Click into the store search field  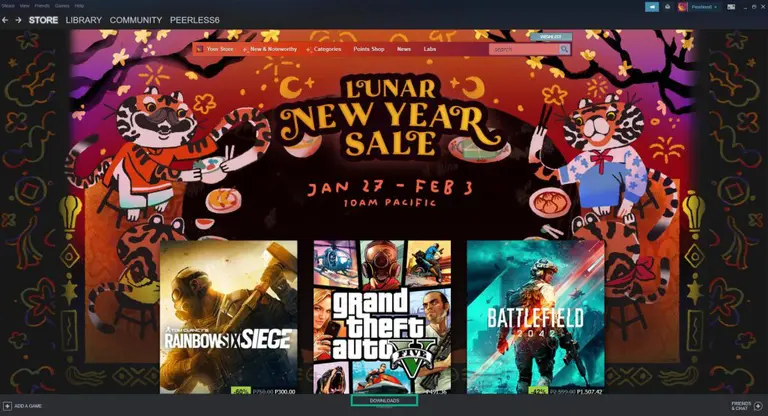pyautogui.click(x=524, y=49)
